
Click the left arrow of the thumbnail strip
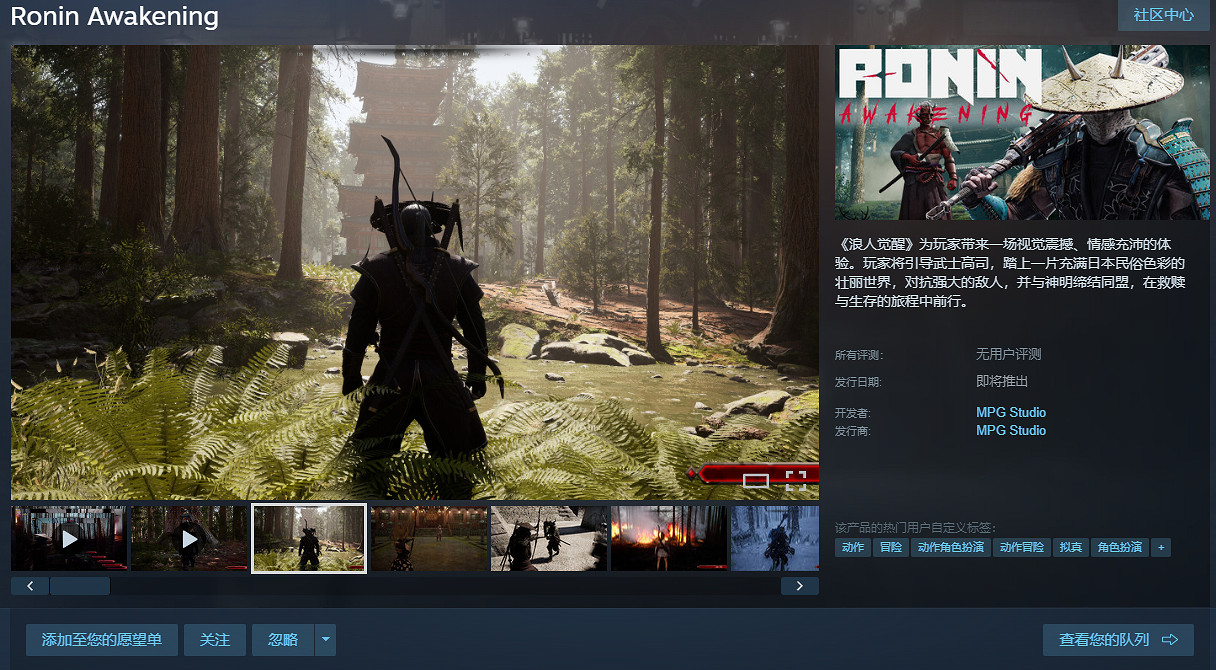tap(30, 586)
